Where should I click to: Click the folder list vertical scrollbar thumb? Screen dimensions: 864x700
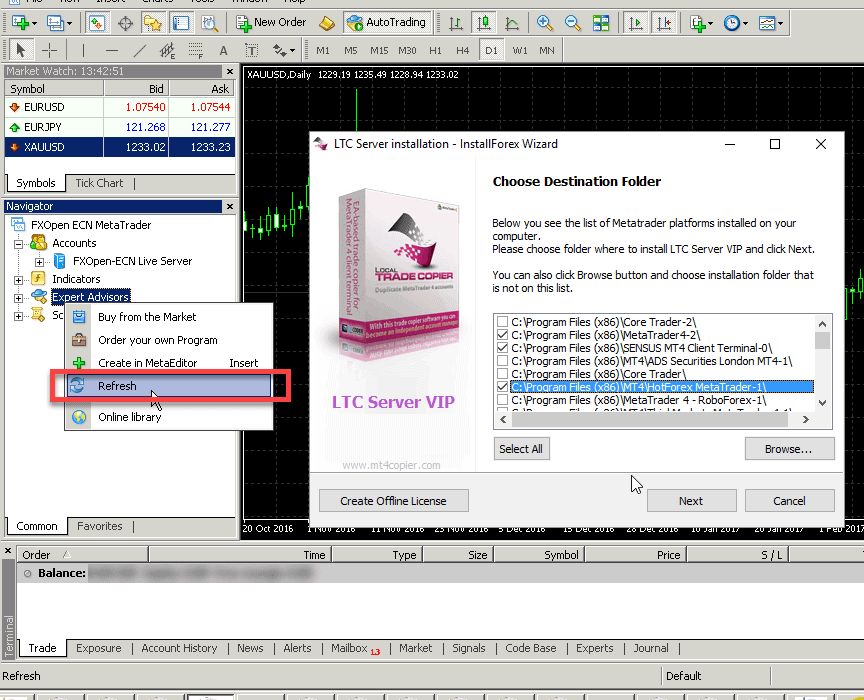pyautogui.click(x=822, y=341)
